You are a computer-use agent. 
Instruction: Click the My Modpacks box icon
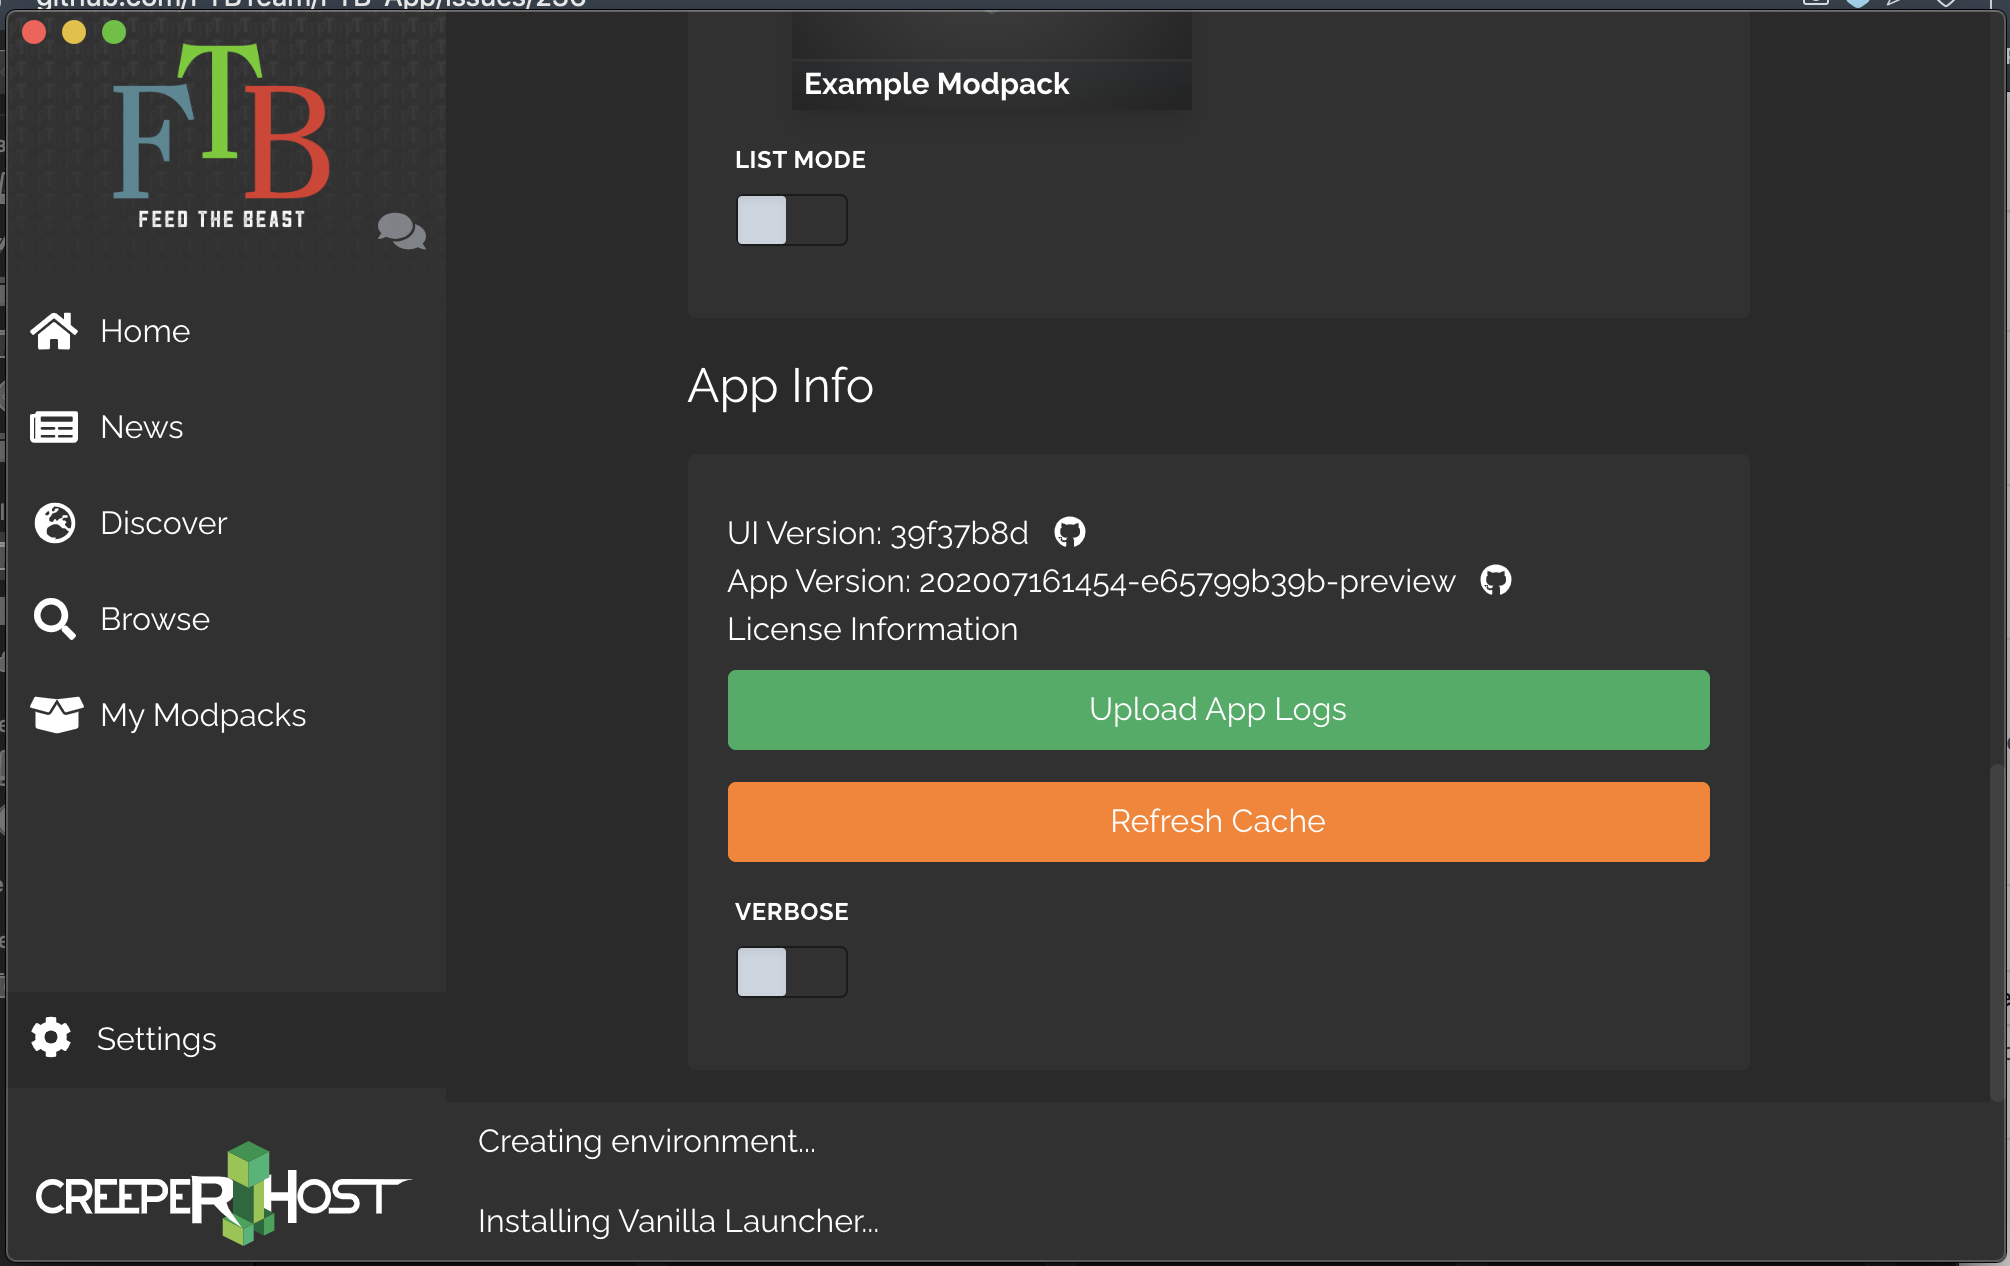click(56, 715)
